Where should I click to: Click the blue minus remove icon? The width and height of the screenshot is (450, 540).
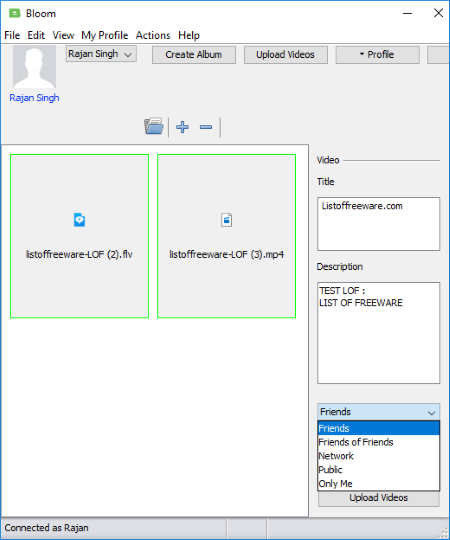[x=206, y=127]
